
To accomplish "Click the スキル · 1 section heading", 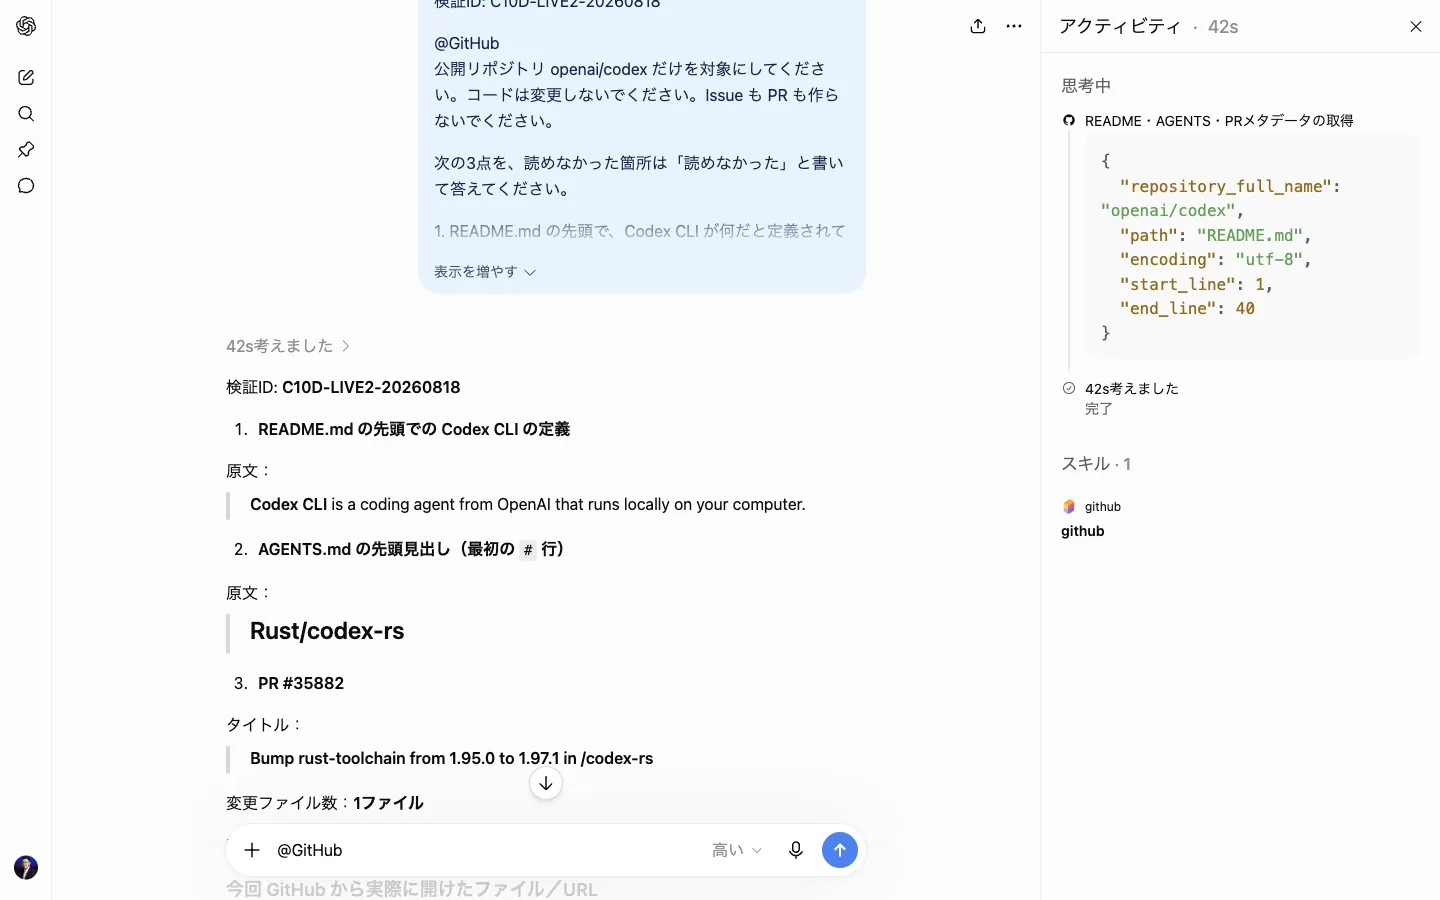I will (x=1096, y=464).
